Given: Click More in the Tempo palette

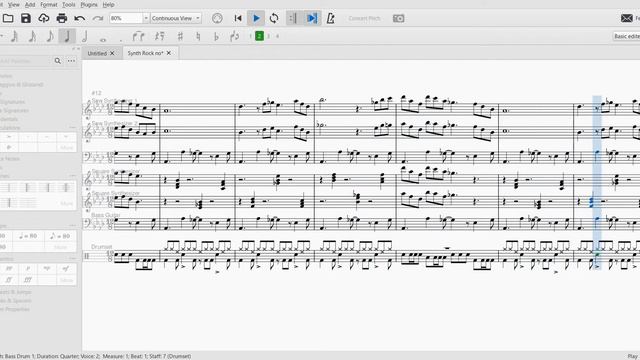Looking at the screenshot, I should (x=60, y=247).
